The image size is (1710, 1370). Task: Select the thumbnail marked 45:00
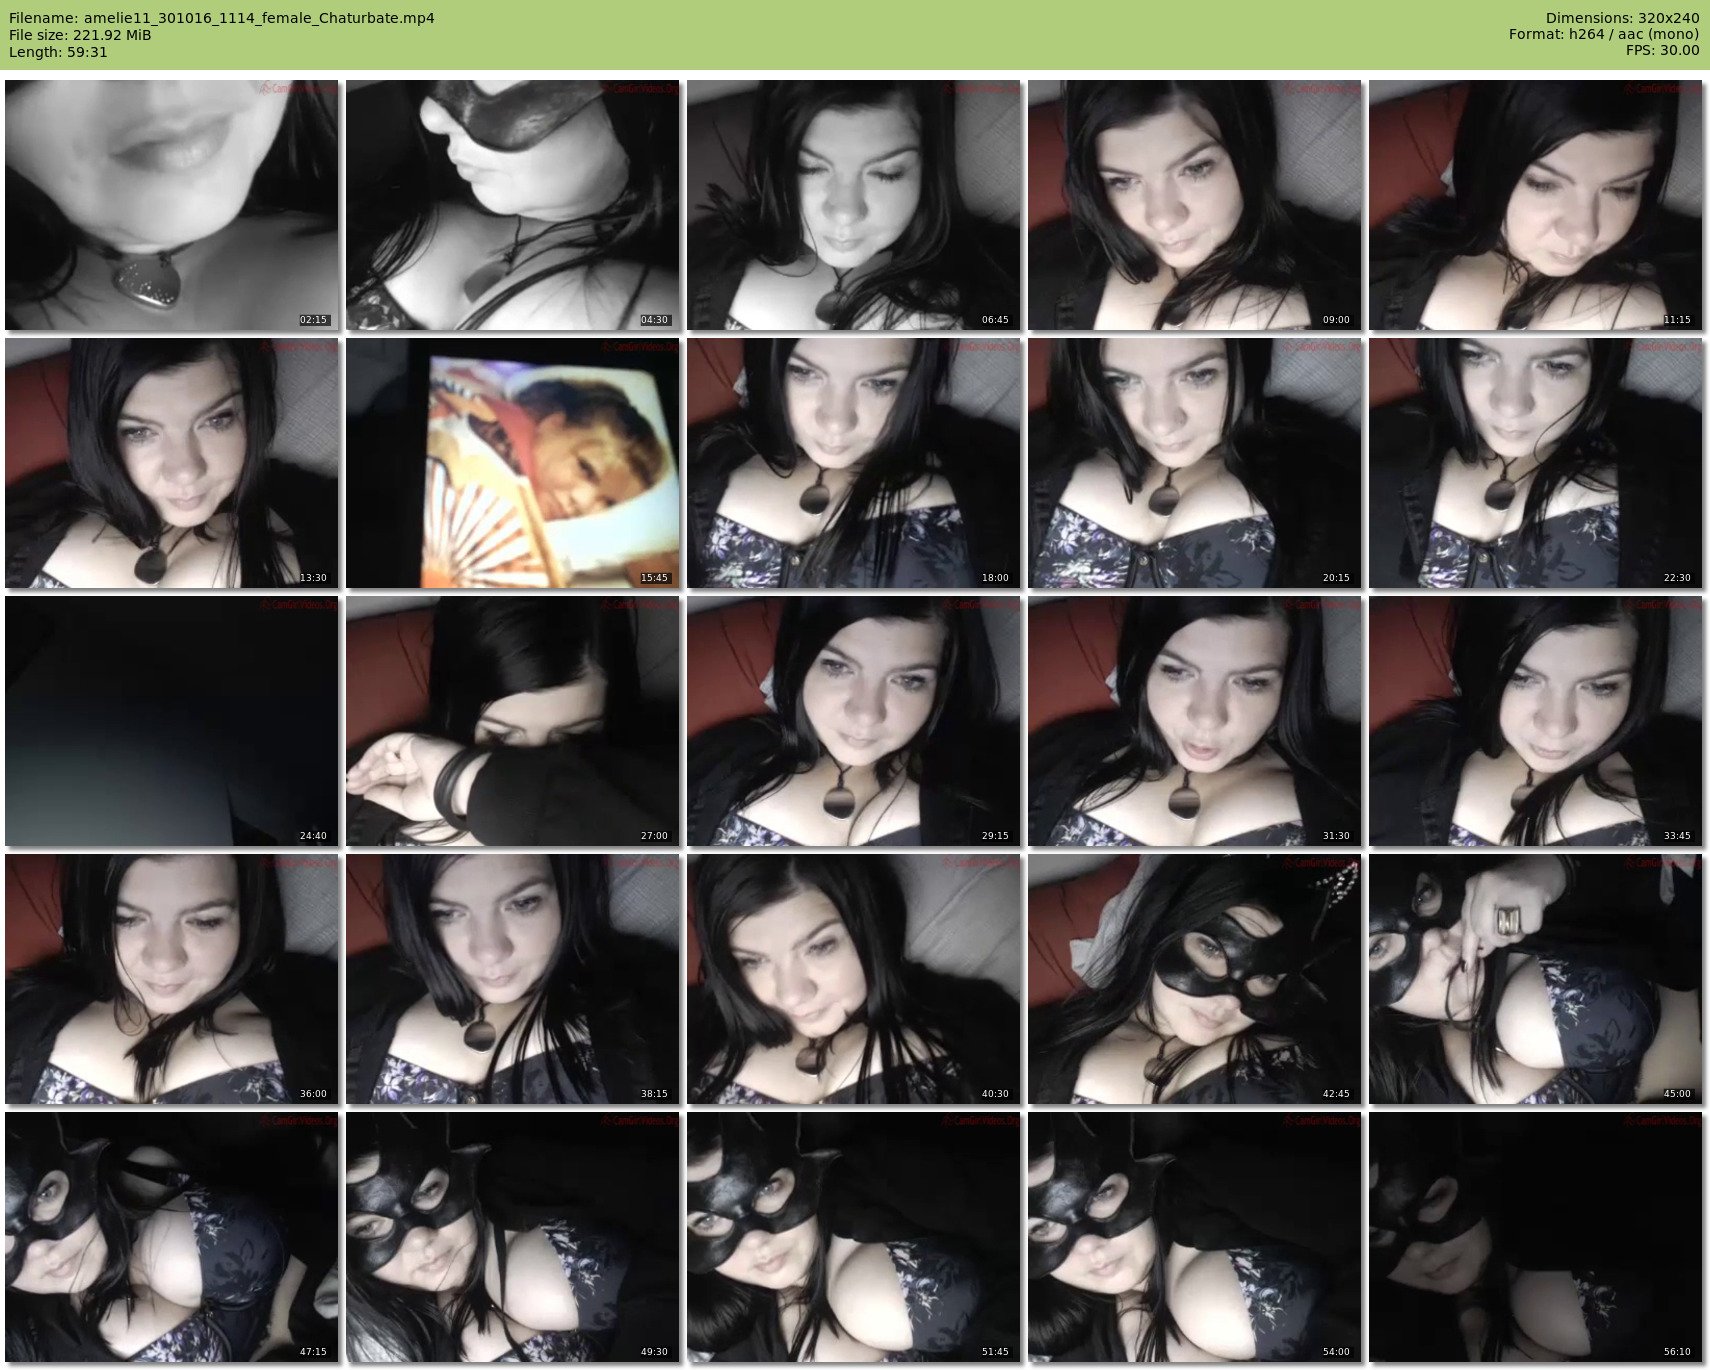1535,979
